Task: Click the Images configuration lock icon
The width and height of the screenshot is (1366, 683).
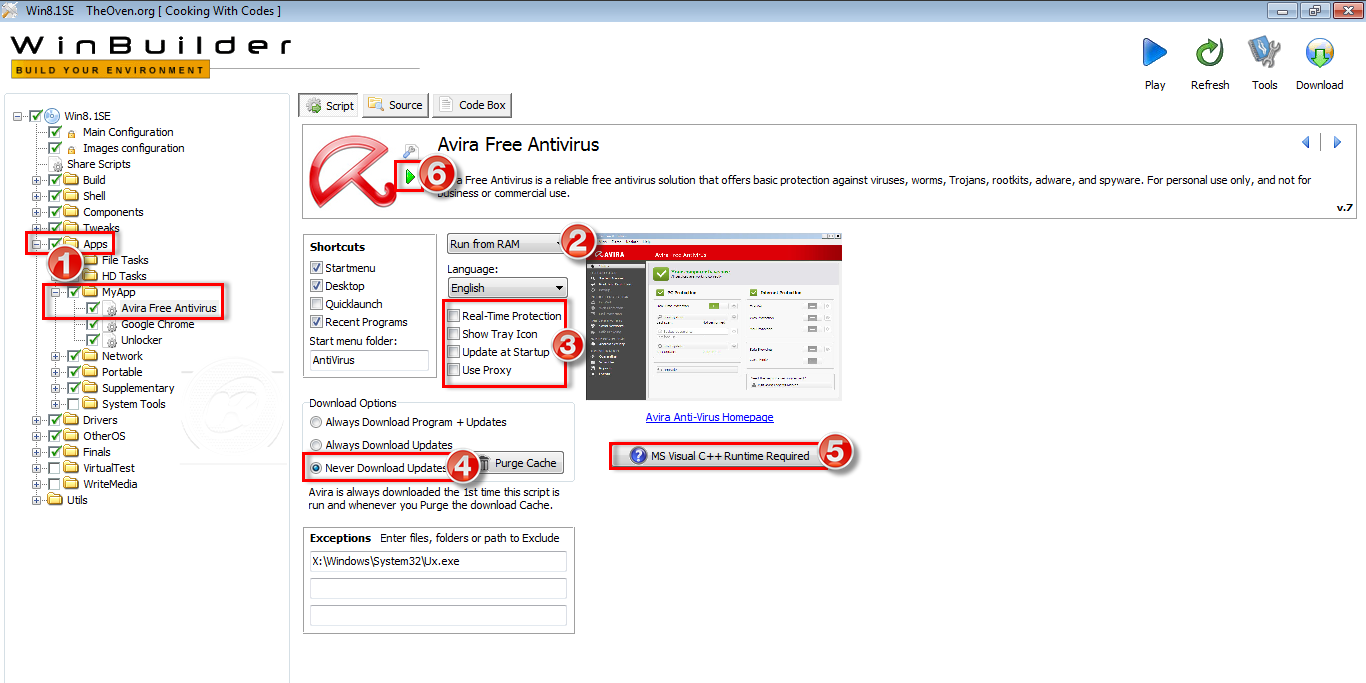Action: point(72,149)
